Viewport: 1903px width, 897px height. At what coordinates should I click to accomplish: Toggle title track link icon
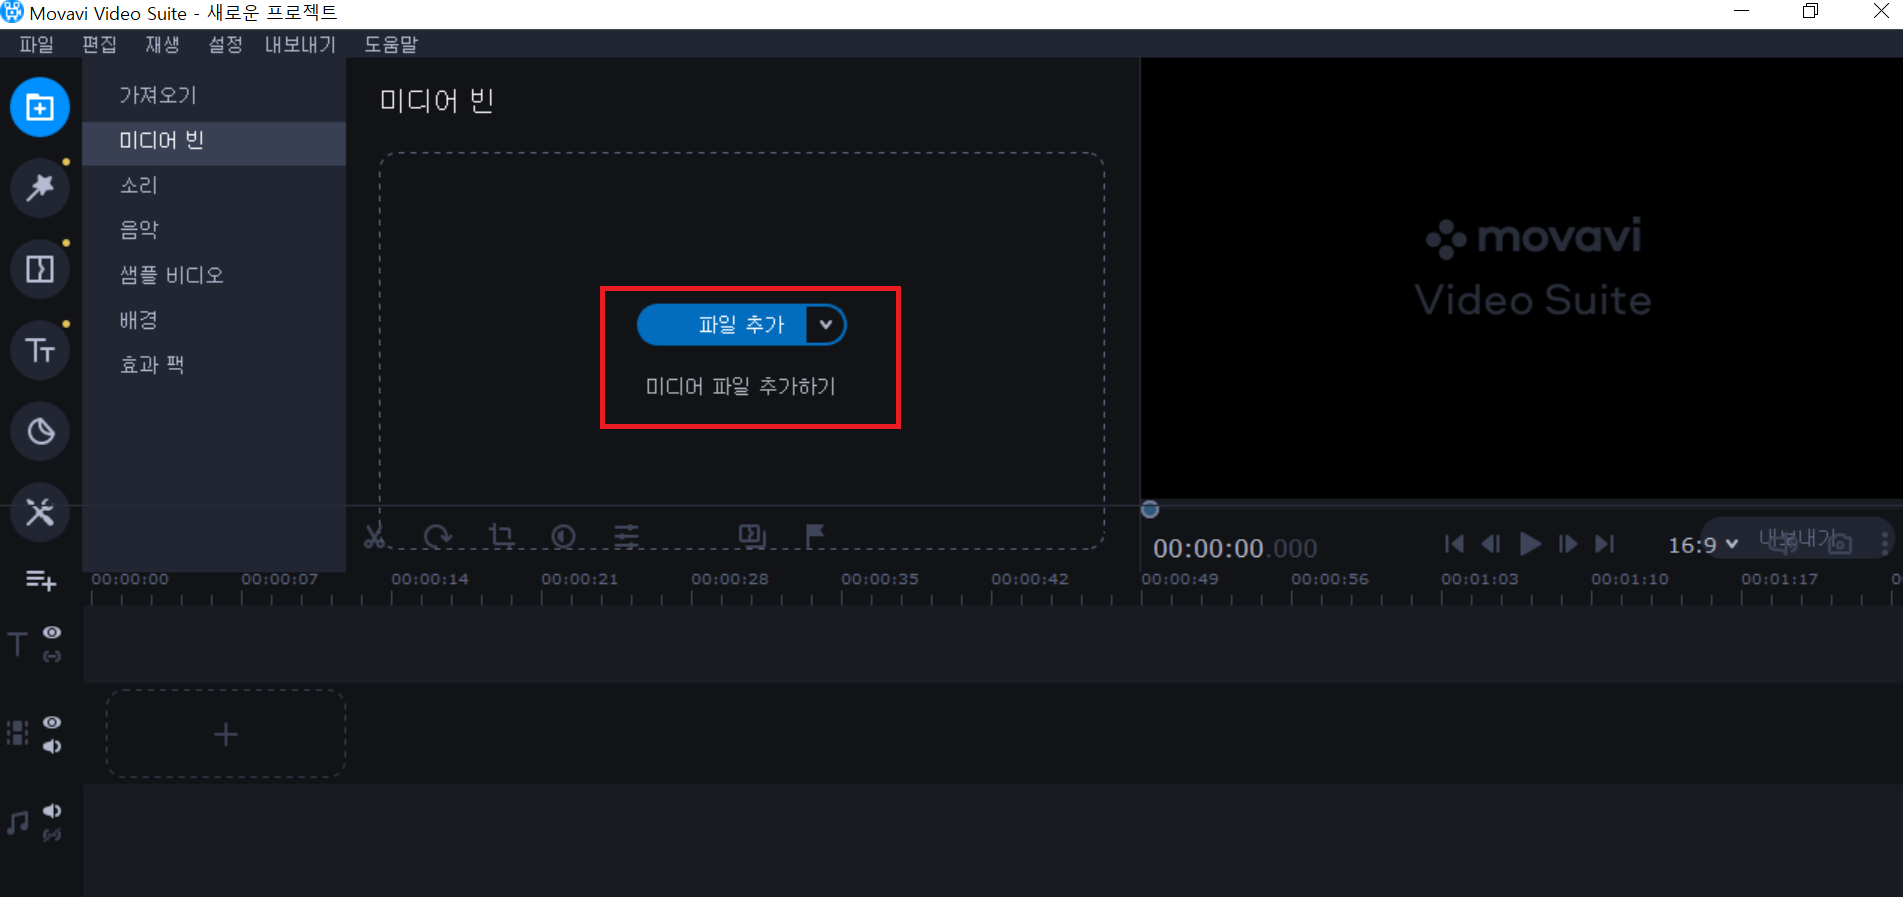tap(52, 656)
